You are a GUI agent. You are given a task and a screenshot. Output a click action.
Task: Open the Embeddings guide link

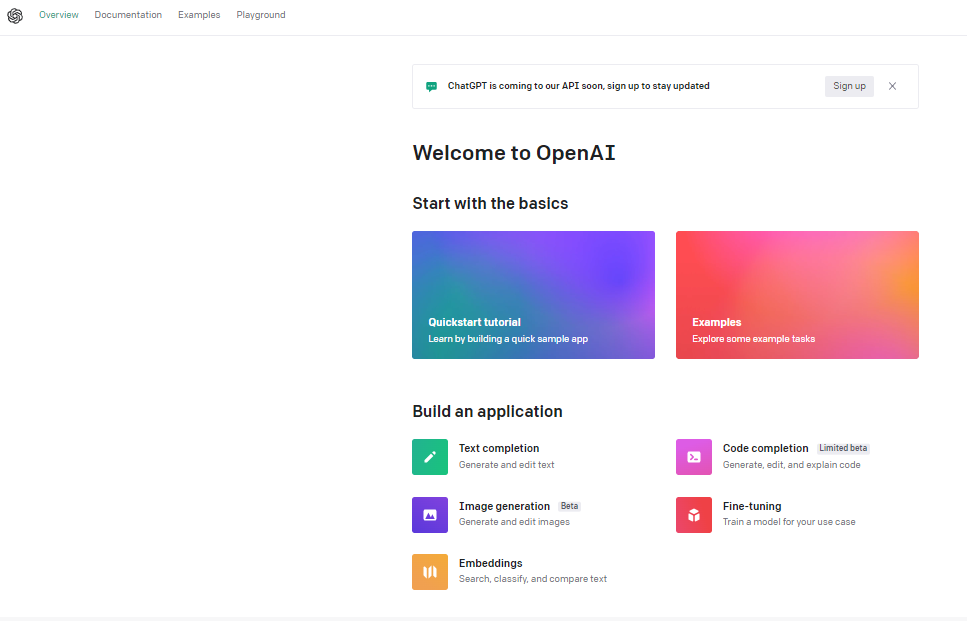tap(490, 563)
